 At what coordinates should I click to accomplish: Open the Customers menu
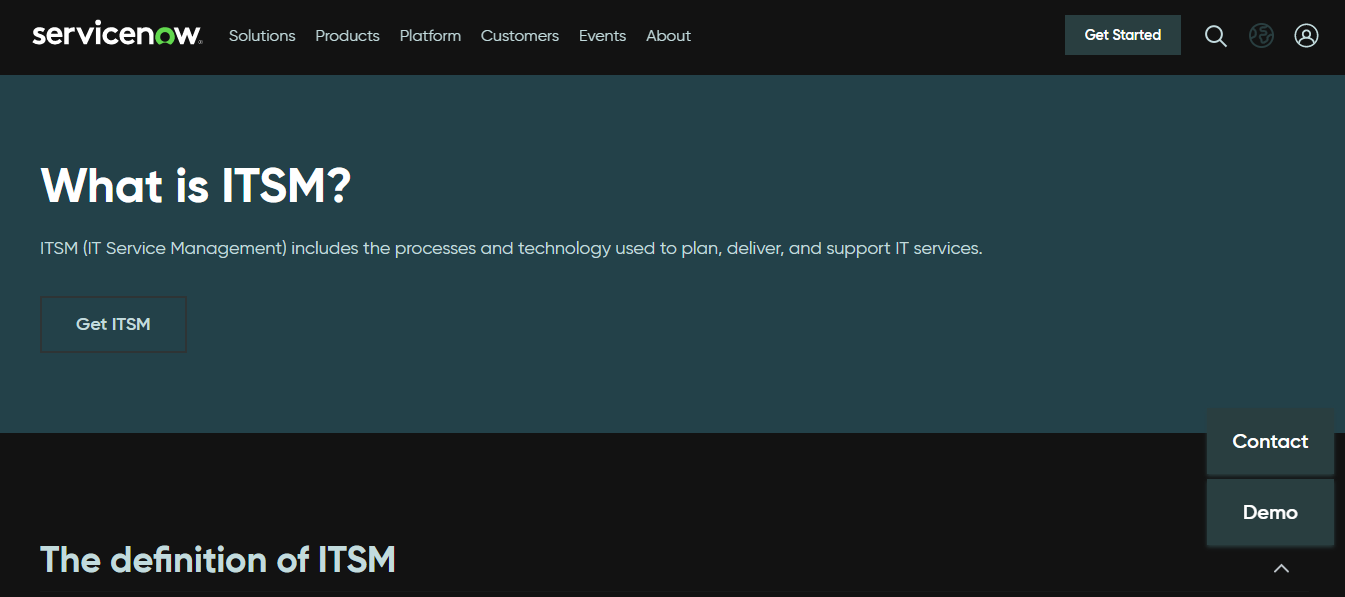(520, 36)
